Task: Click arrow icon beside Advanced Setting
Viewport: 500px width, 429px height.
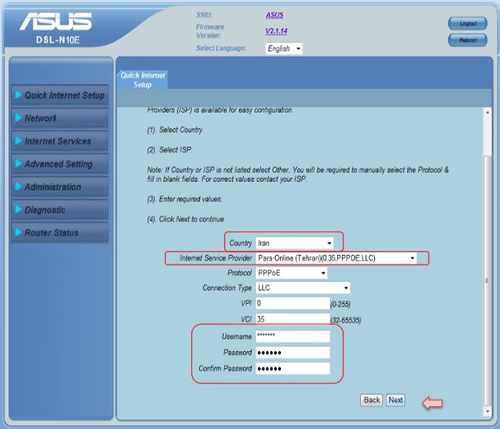Action: pyautogui.click(x=18, y=164)
